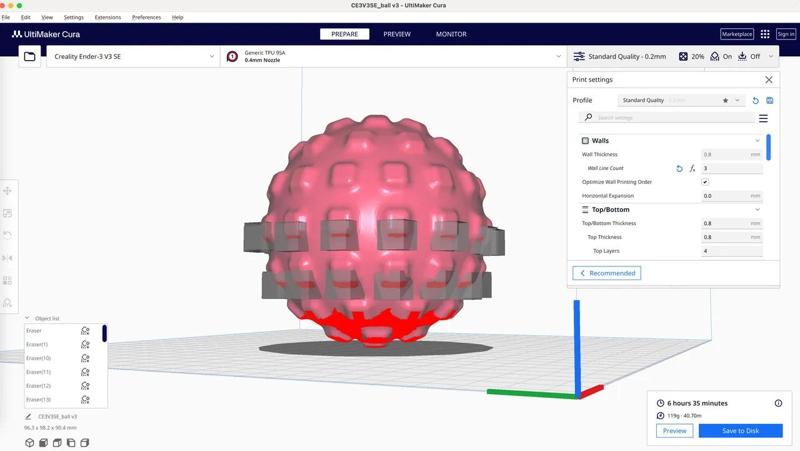The height and width of the screenshot is (451, 800).
Task: Click the fx formula icon for Wall Line Count
Action: coord(692,168)
